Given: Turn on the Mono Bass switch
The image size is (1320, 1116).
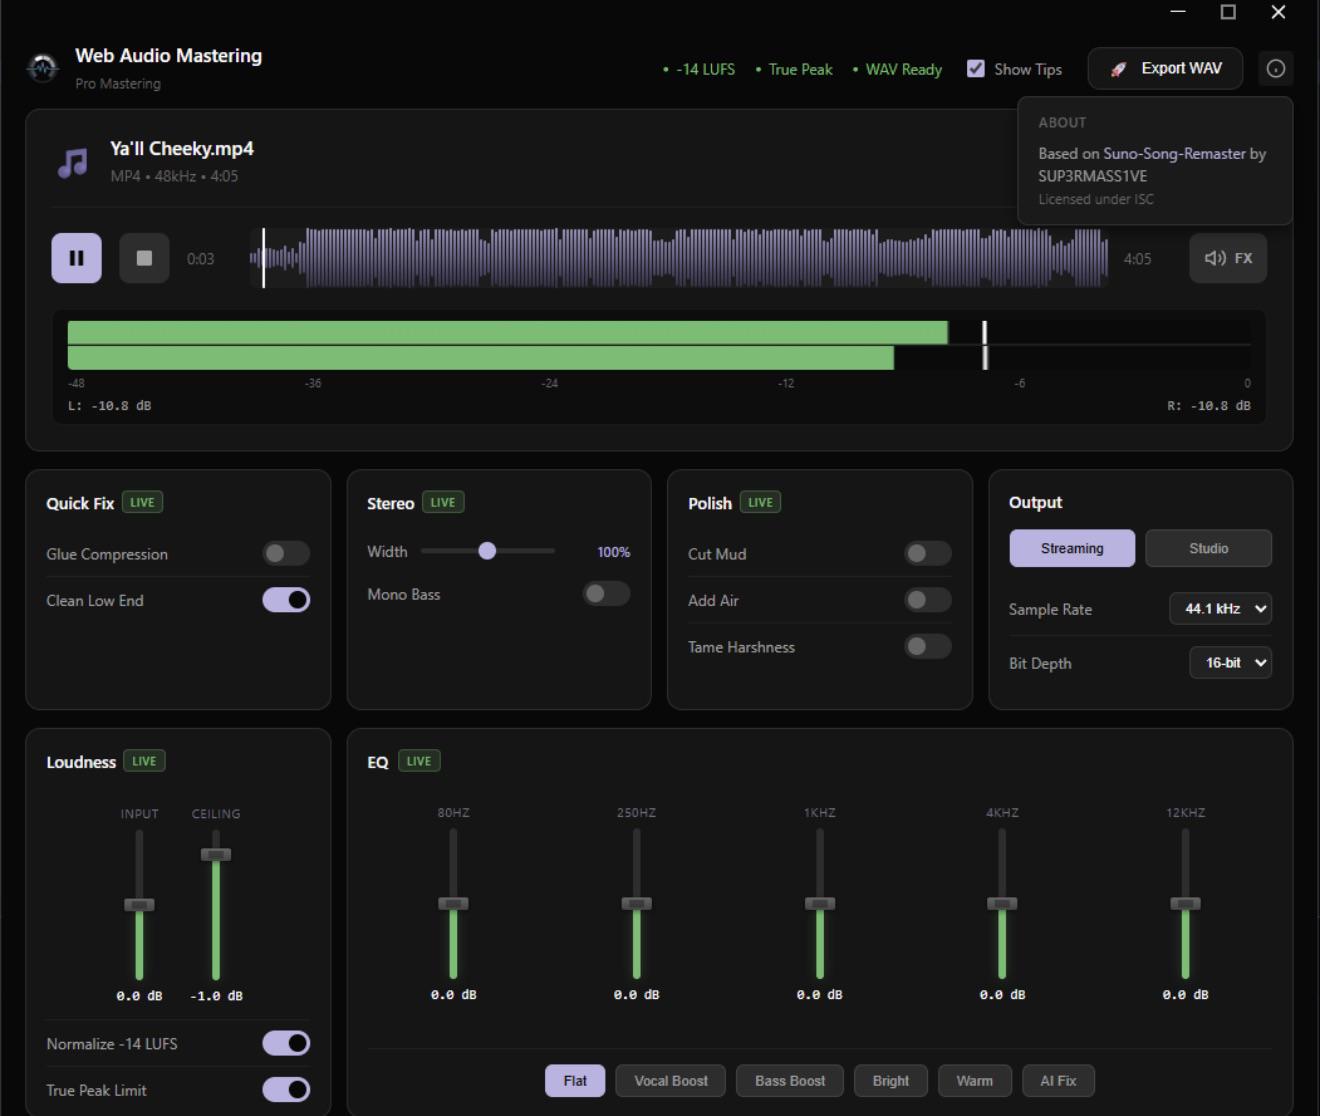Looking at the screenshot, I should [x=606, y=594].
